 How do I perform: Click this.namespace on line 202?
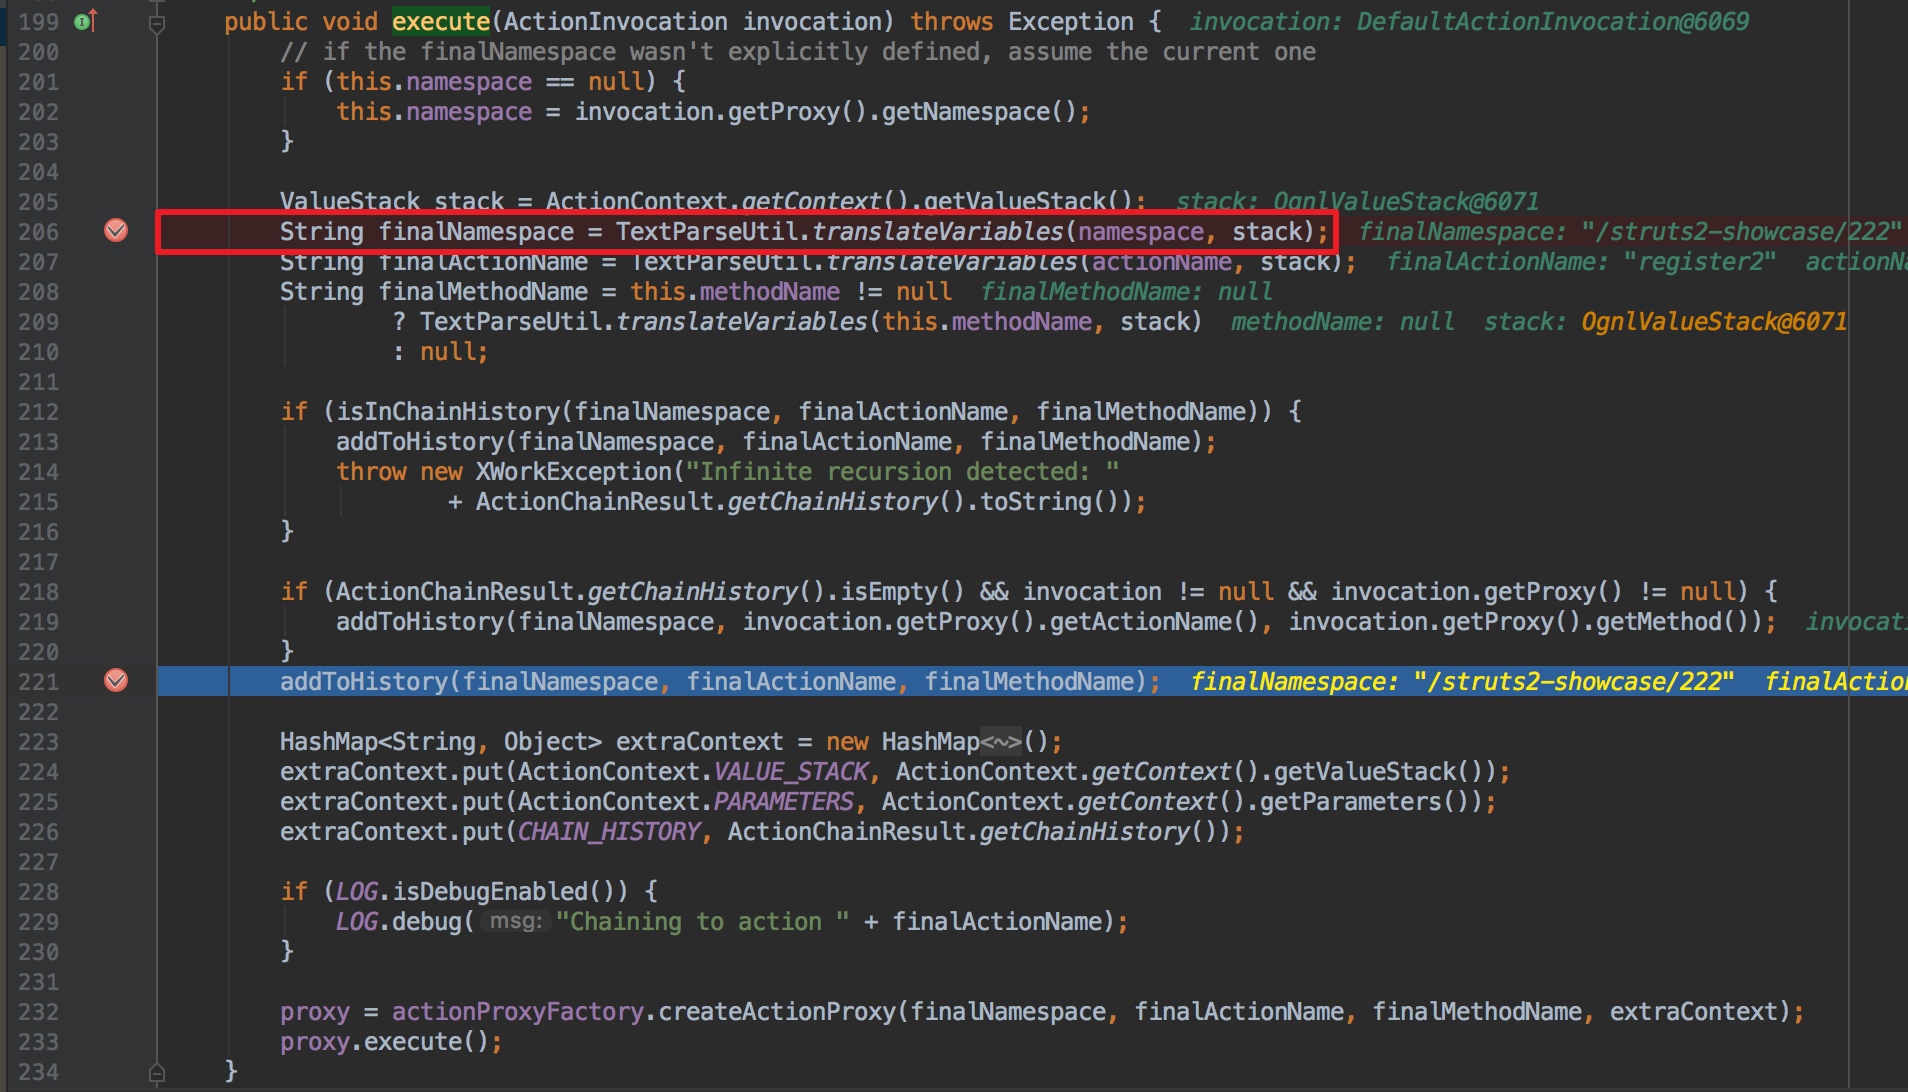tap(434, 111)
